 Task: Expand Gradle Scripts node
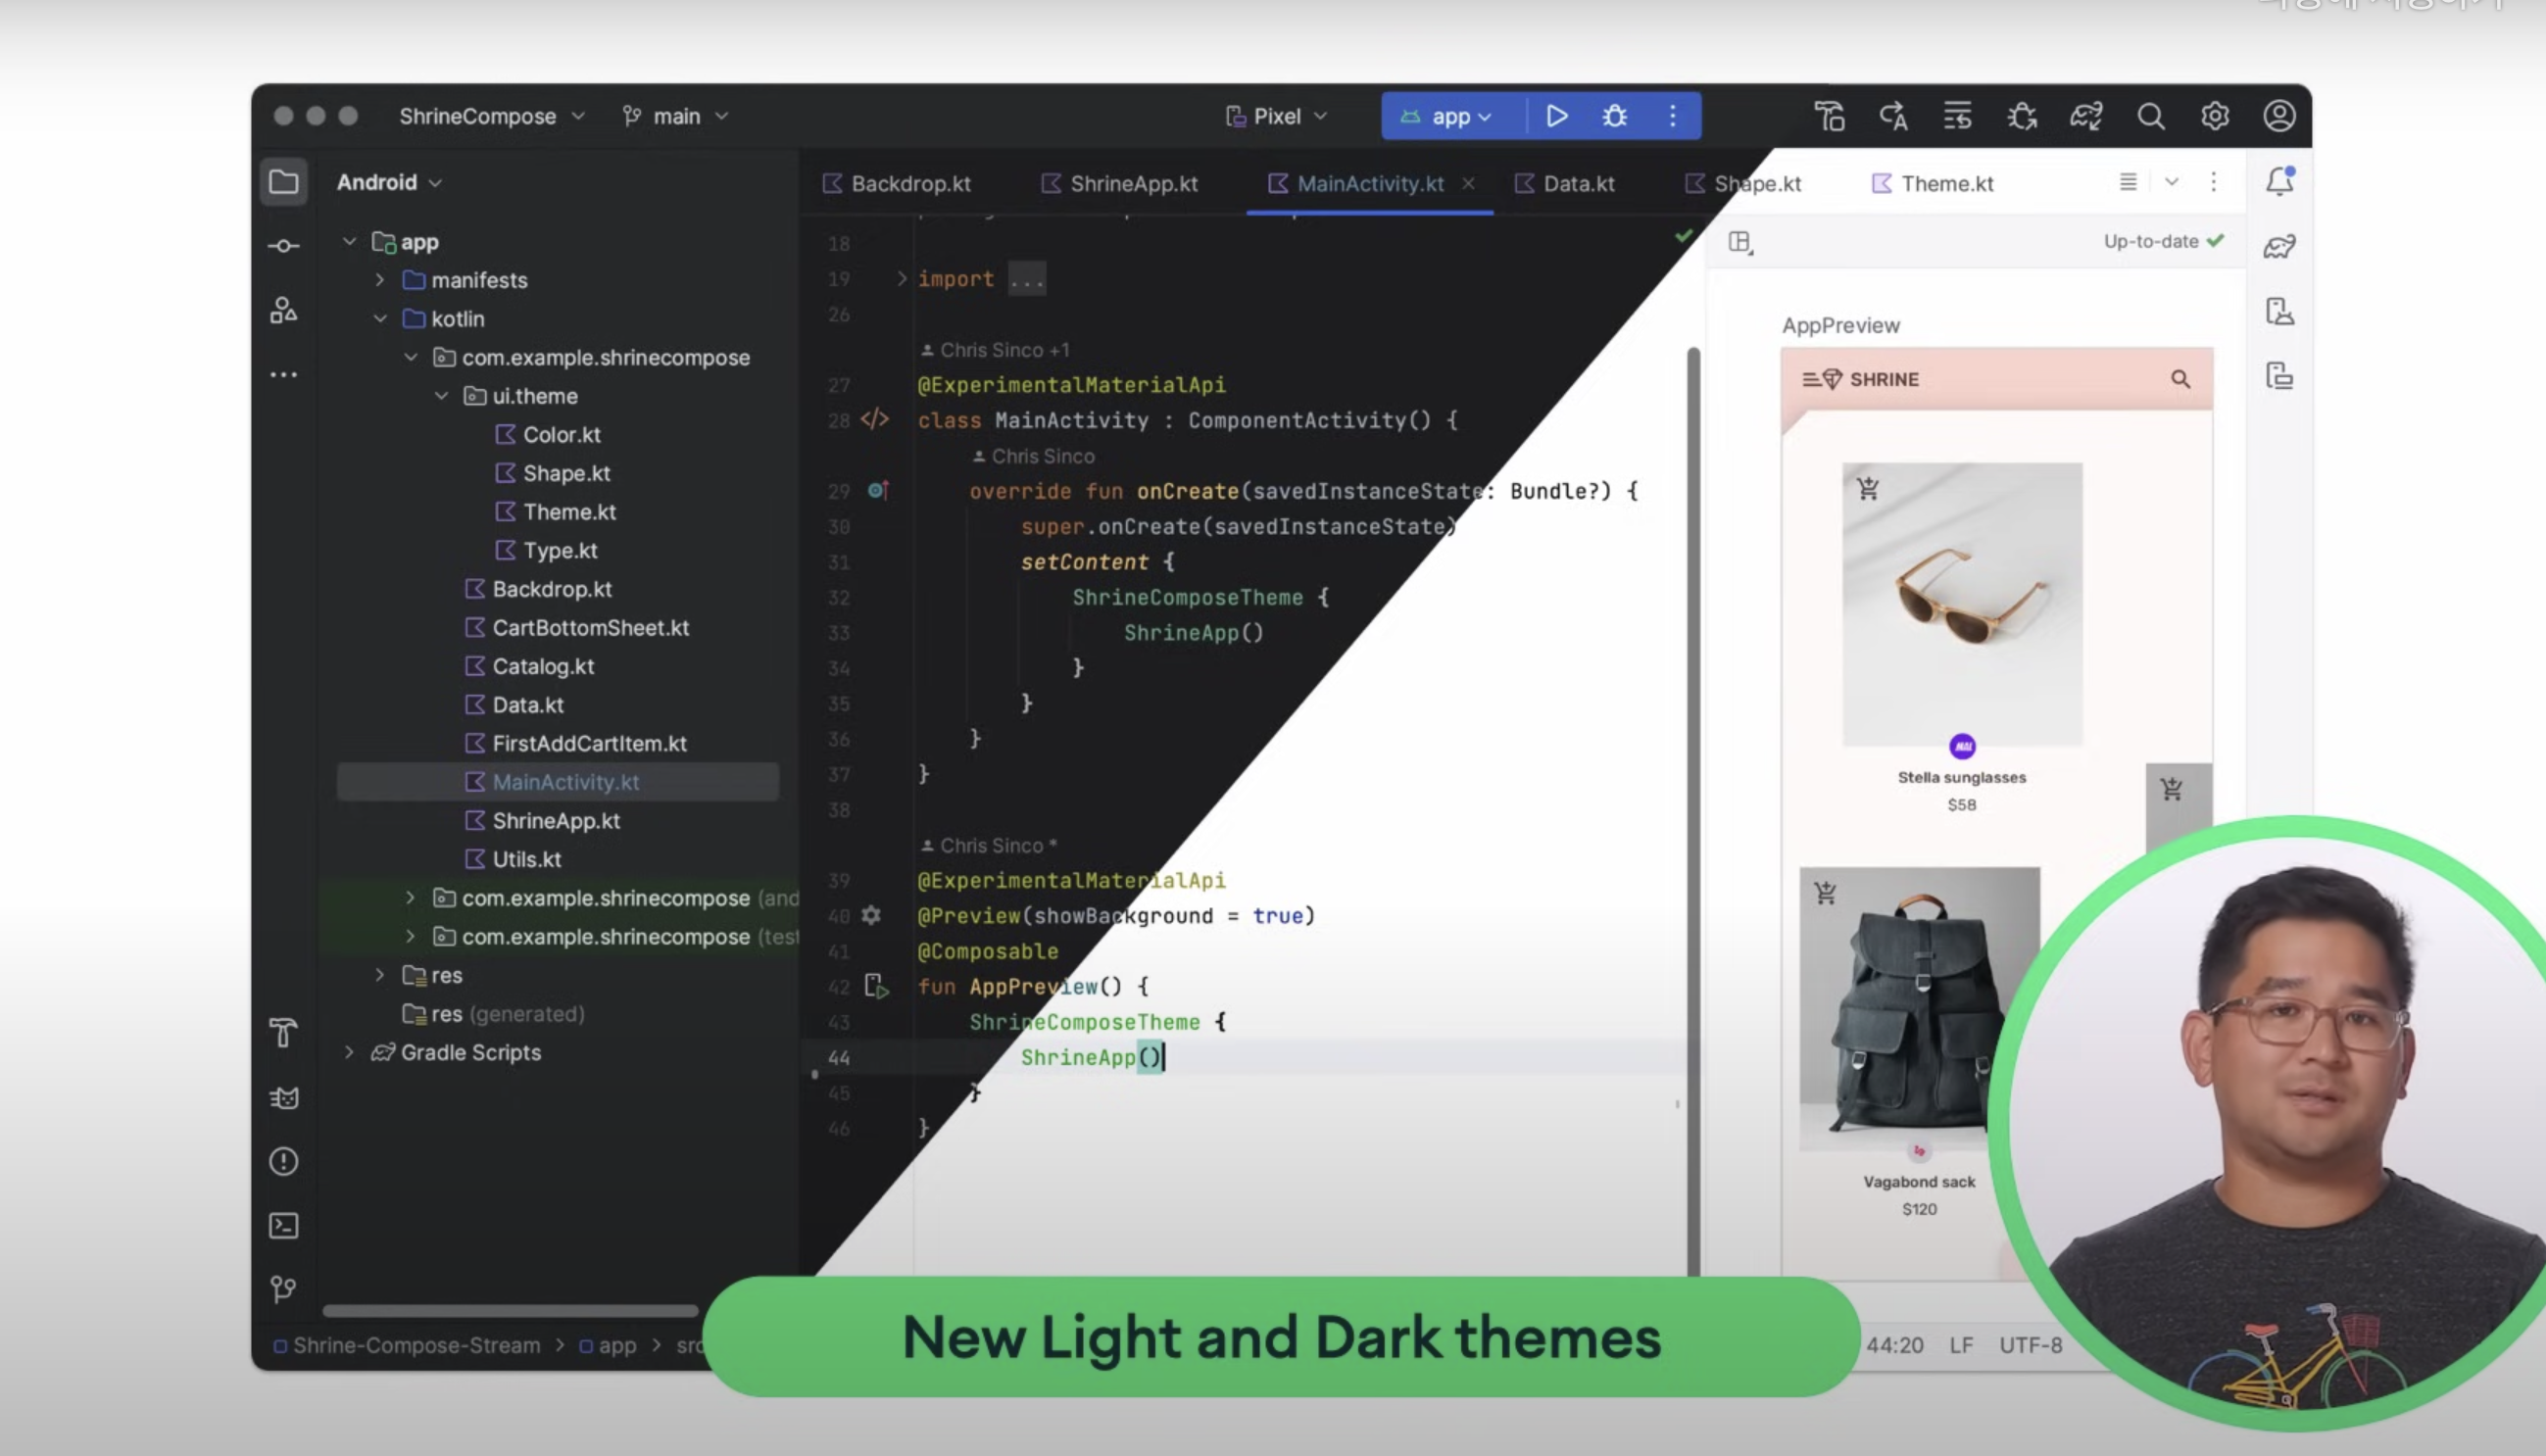[349, 1052]
